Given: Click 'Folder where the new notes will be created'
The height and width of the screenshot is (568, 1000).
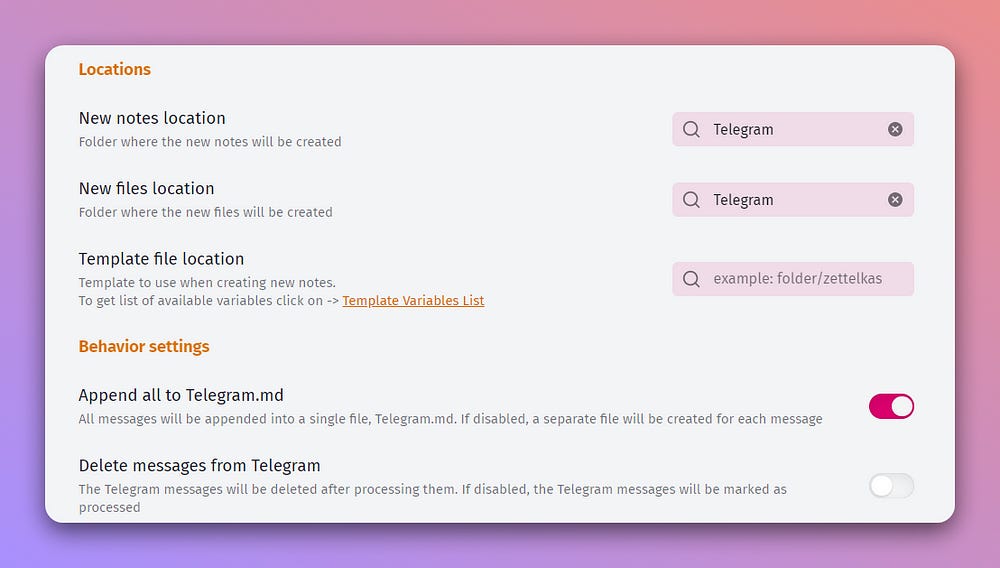Looking at the screenshot, I should point(210,142).
